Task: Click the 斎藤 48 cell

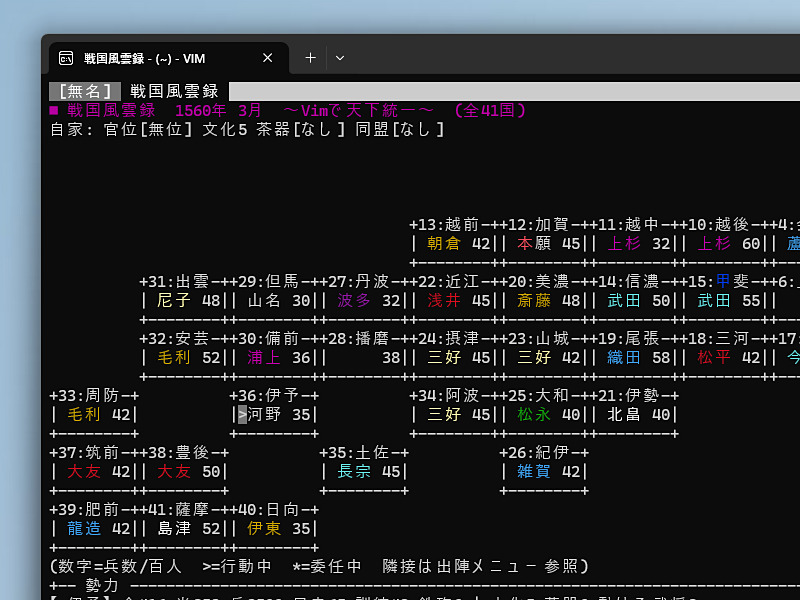Action: [x=549, y=301]
